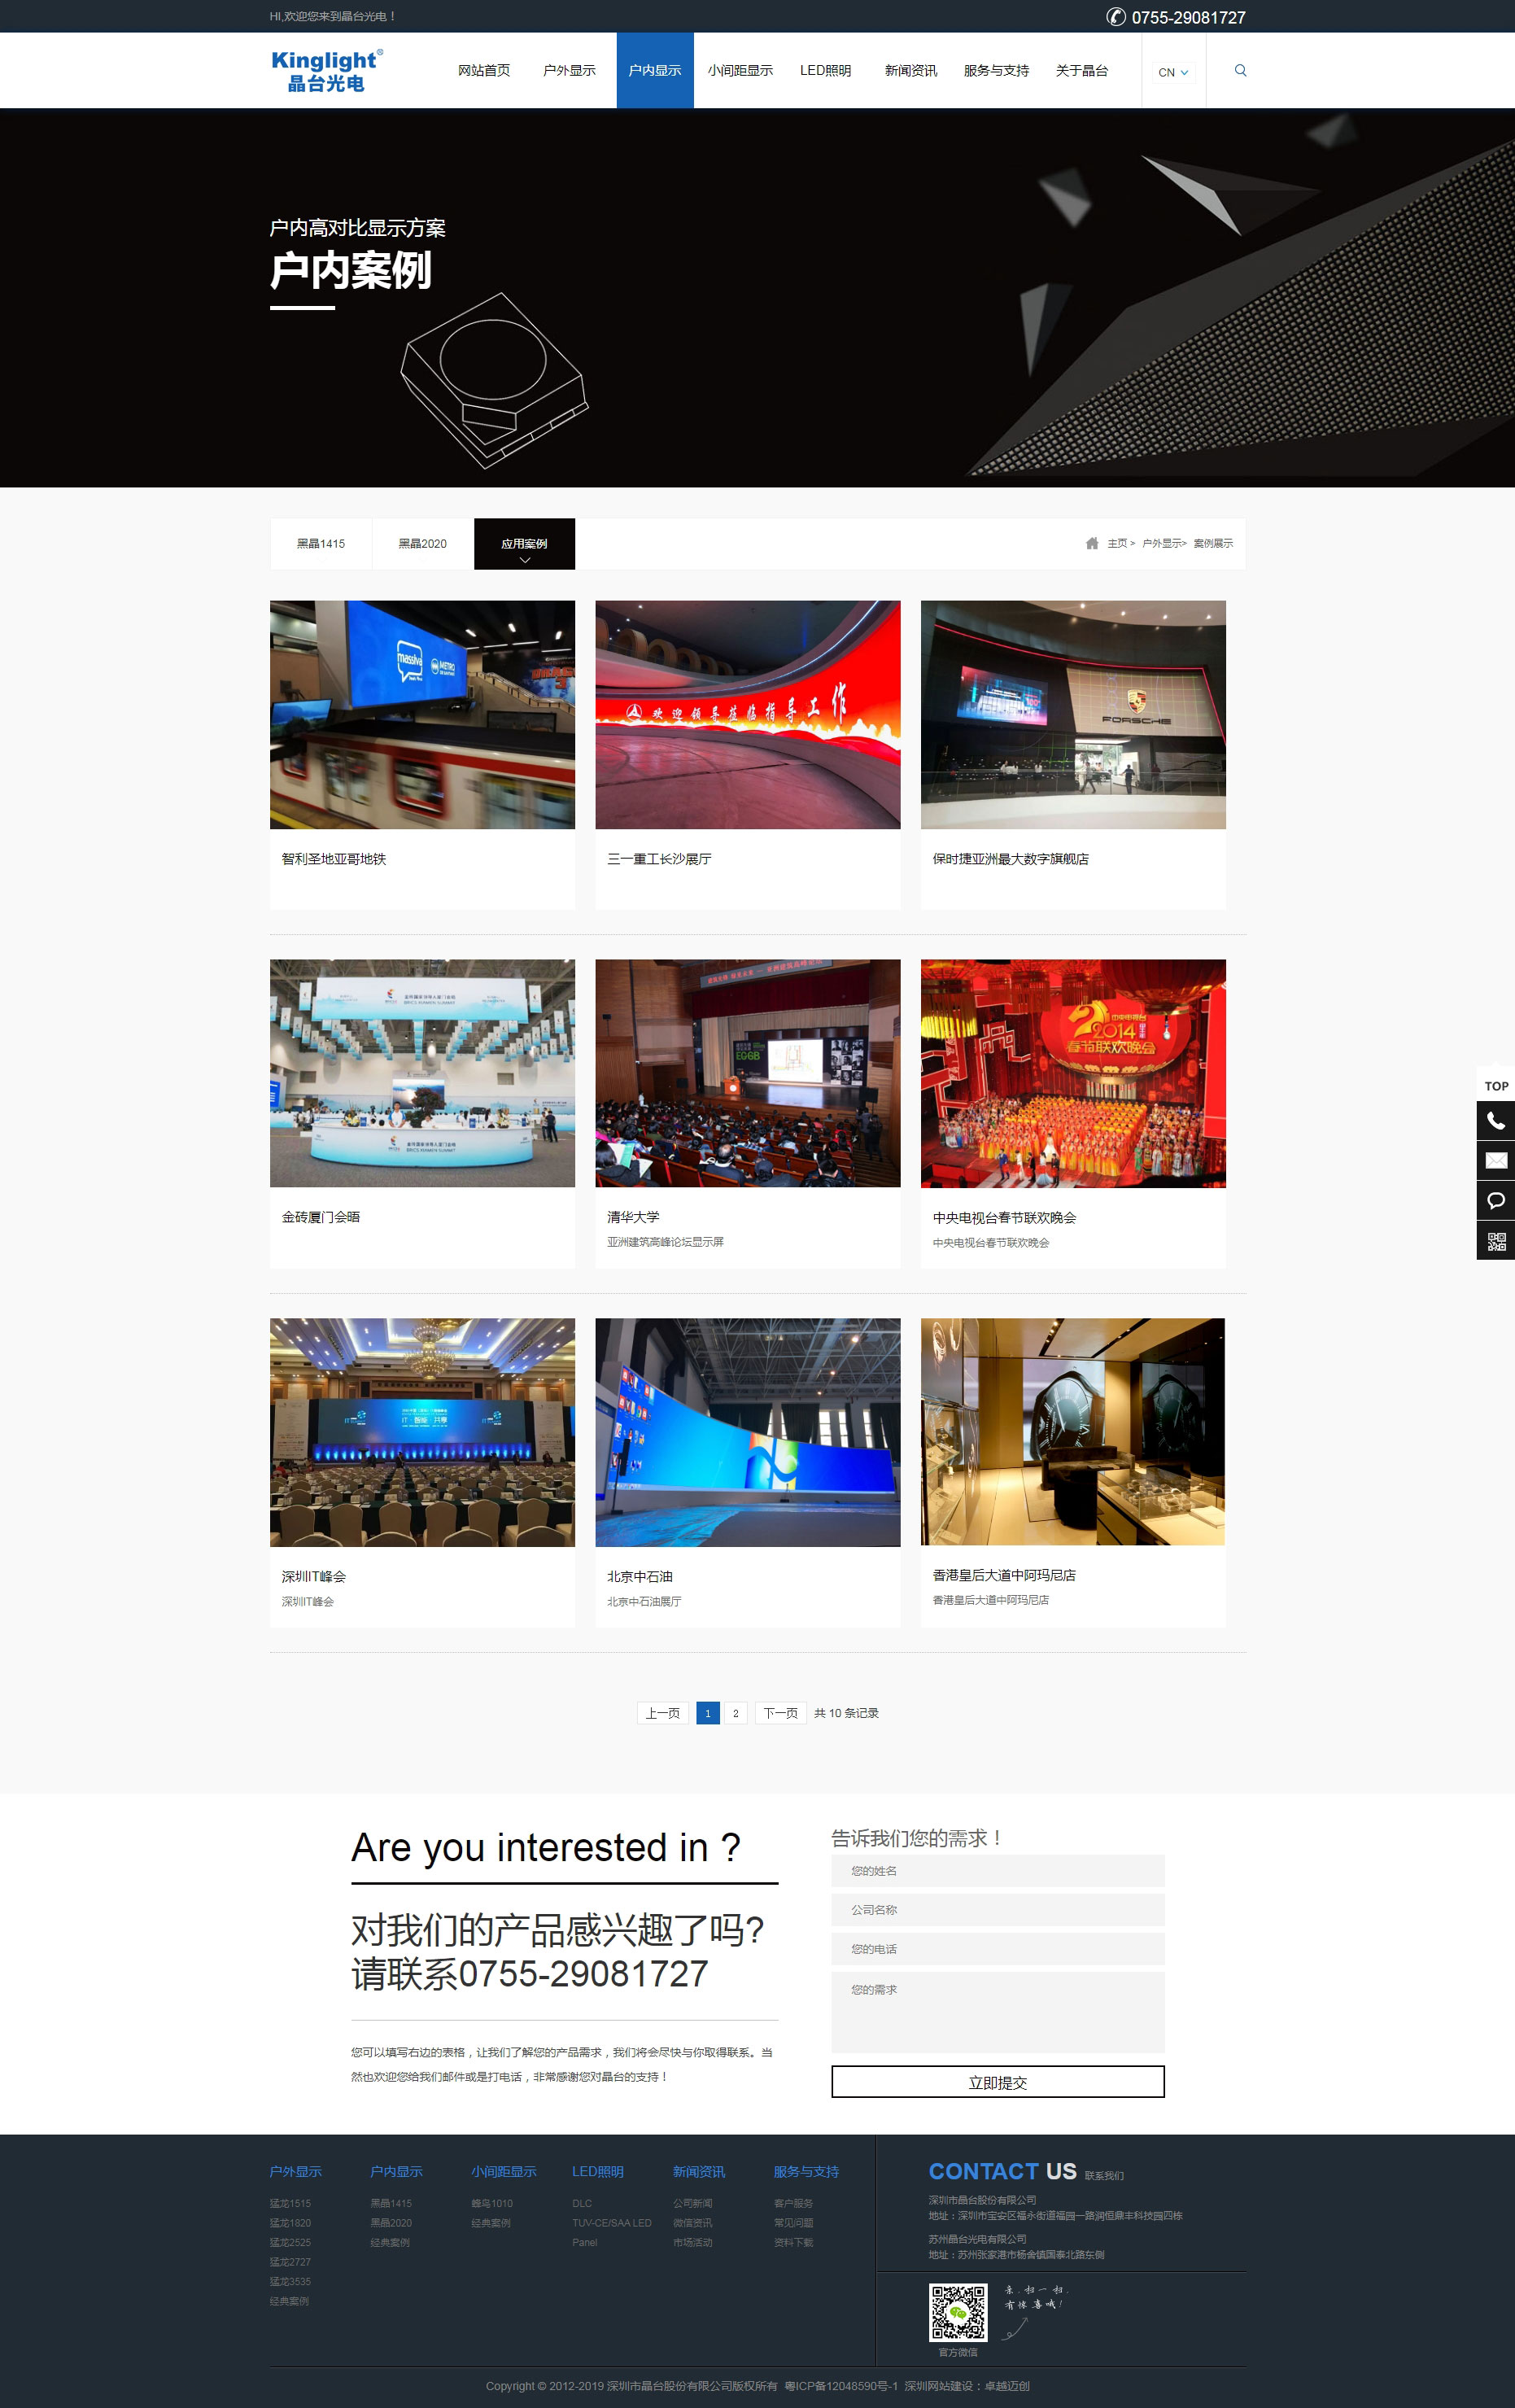1515x2408 pixels.
Task: Click the TOP back-to-top button
Action: 1495,1085
